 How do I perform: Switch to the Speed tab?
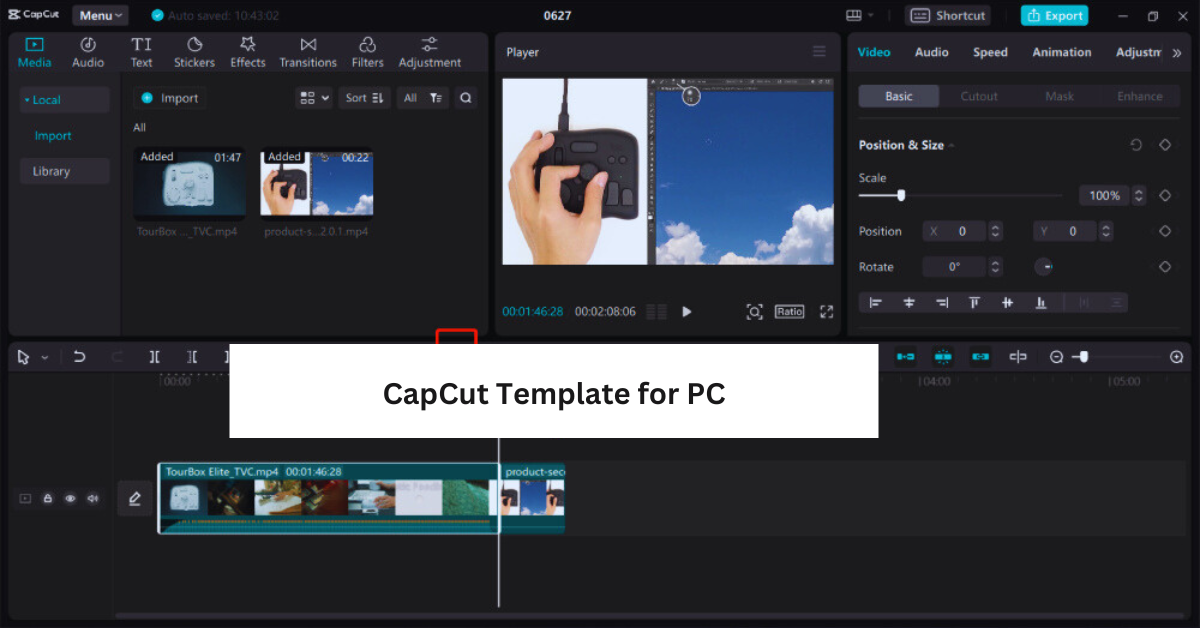coord(990,52)
